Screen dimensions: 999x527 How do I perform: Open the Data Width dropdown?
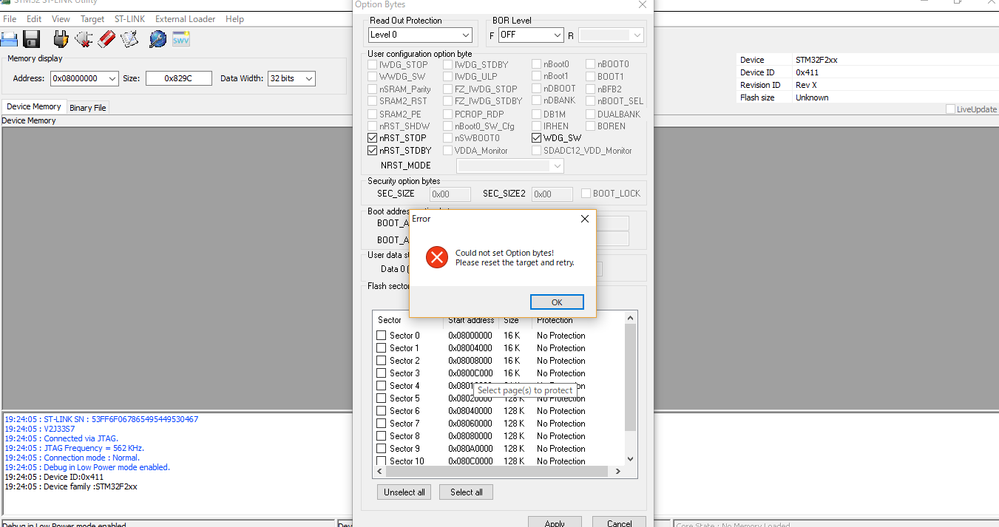tap(291, 78)
